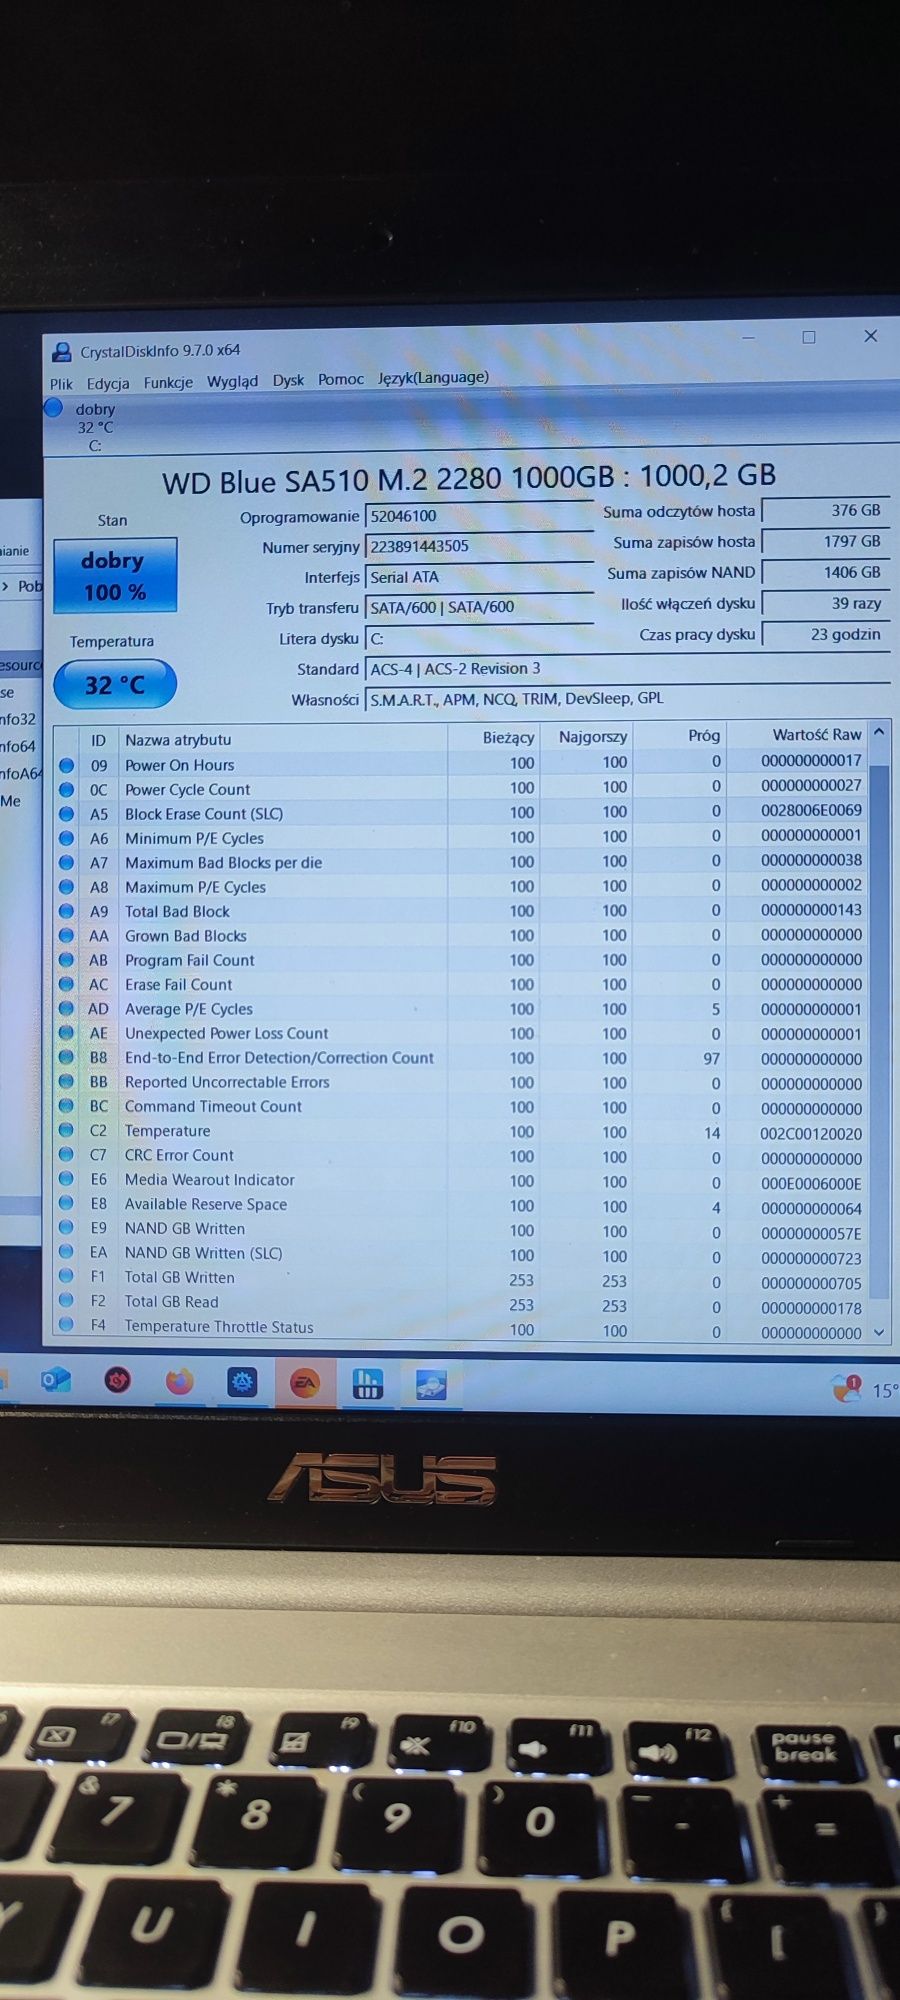
Task: Click the scroll down arrow of the attribute list
Action: pyautogui.click(x=879, y=1332)
